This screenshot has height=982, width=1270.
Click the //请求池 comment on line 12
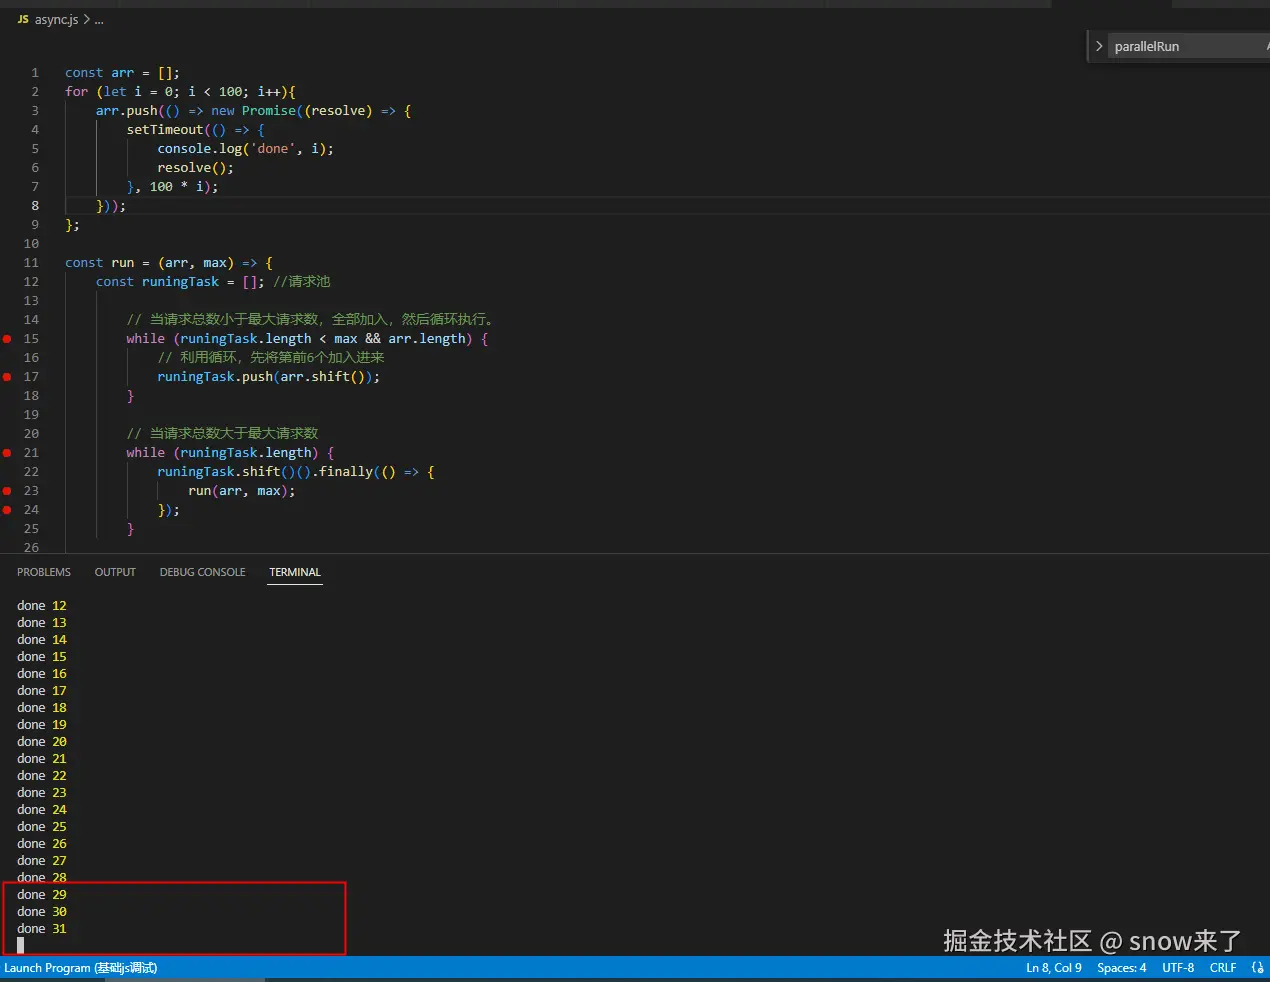pyautogui.click(x=301, y=282)
